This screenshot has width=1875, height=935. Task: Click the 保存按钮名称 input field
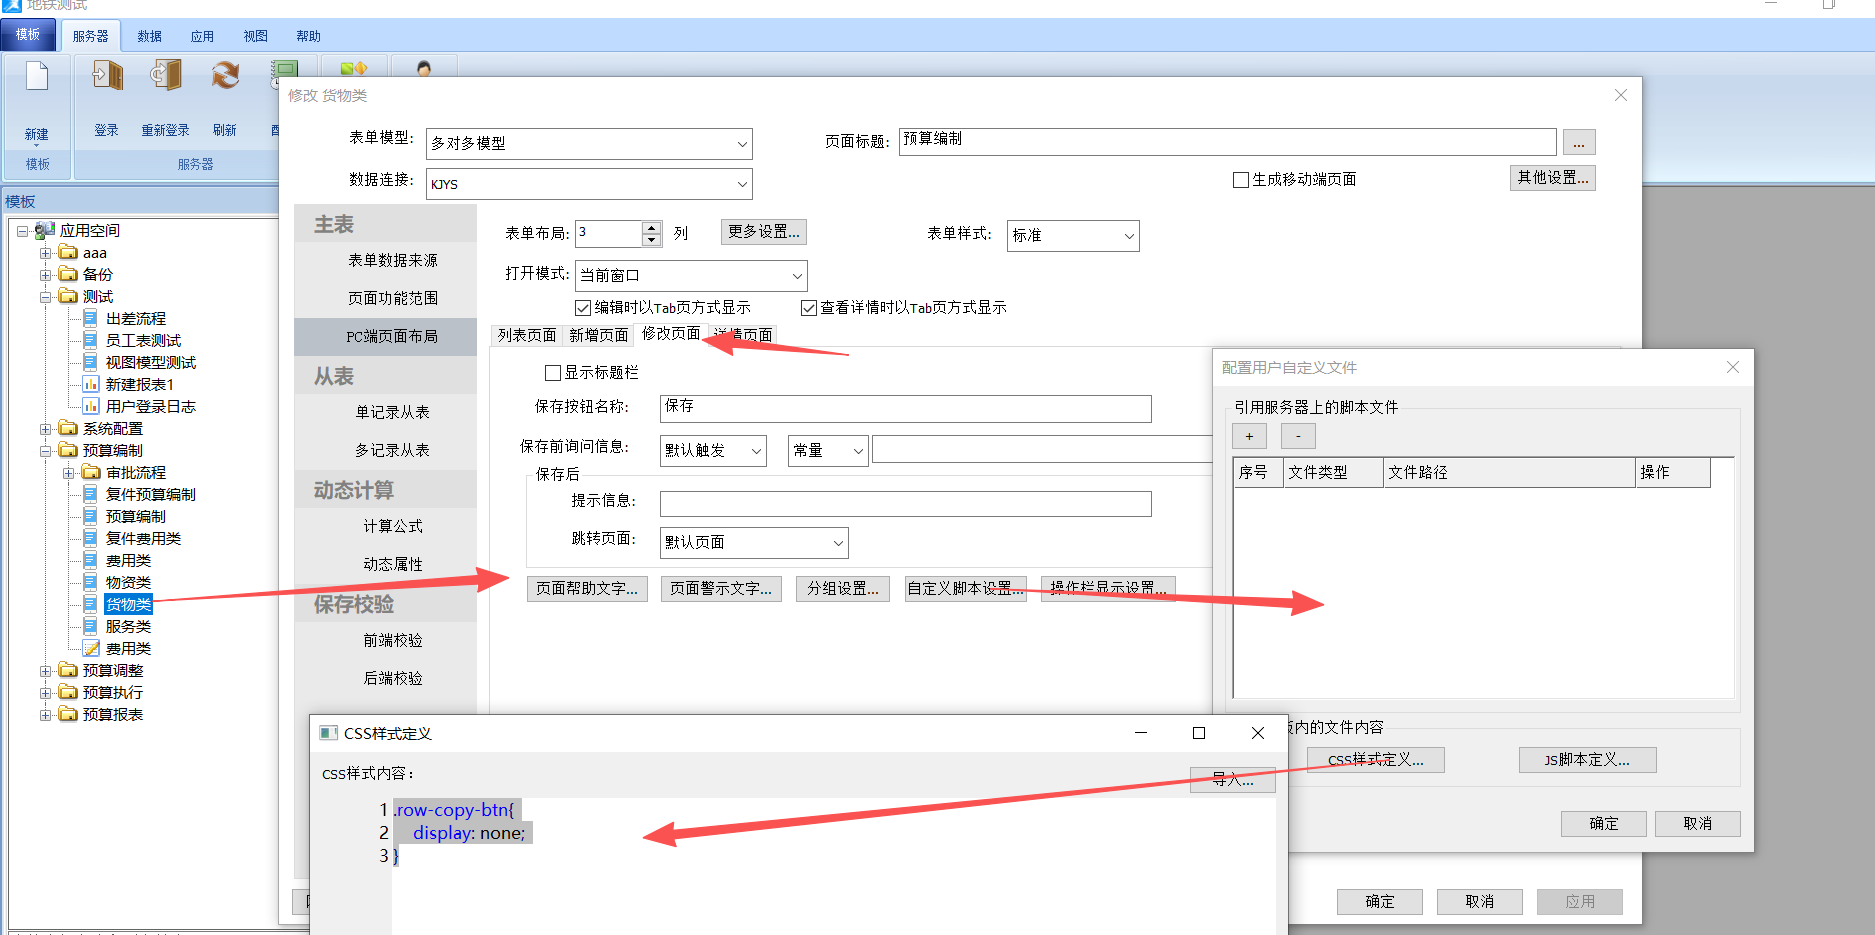click(x=905, y=408)
